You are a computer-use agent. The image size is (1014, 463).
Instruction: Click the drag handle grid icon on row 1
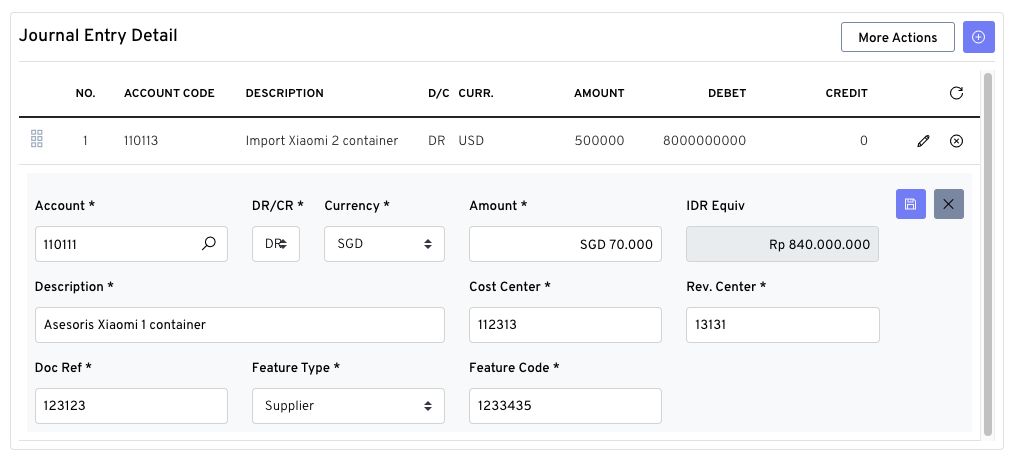coord(37,140)
